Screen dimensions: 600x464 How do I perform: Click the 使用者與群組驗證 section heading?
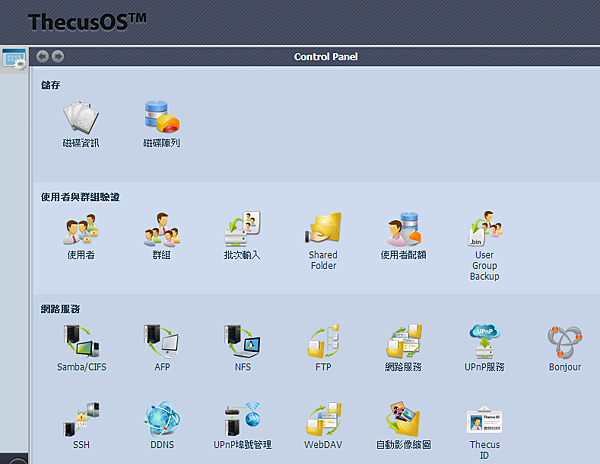pos(80,197)
